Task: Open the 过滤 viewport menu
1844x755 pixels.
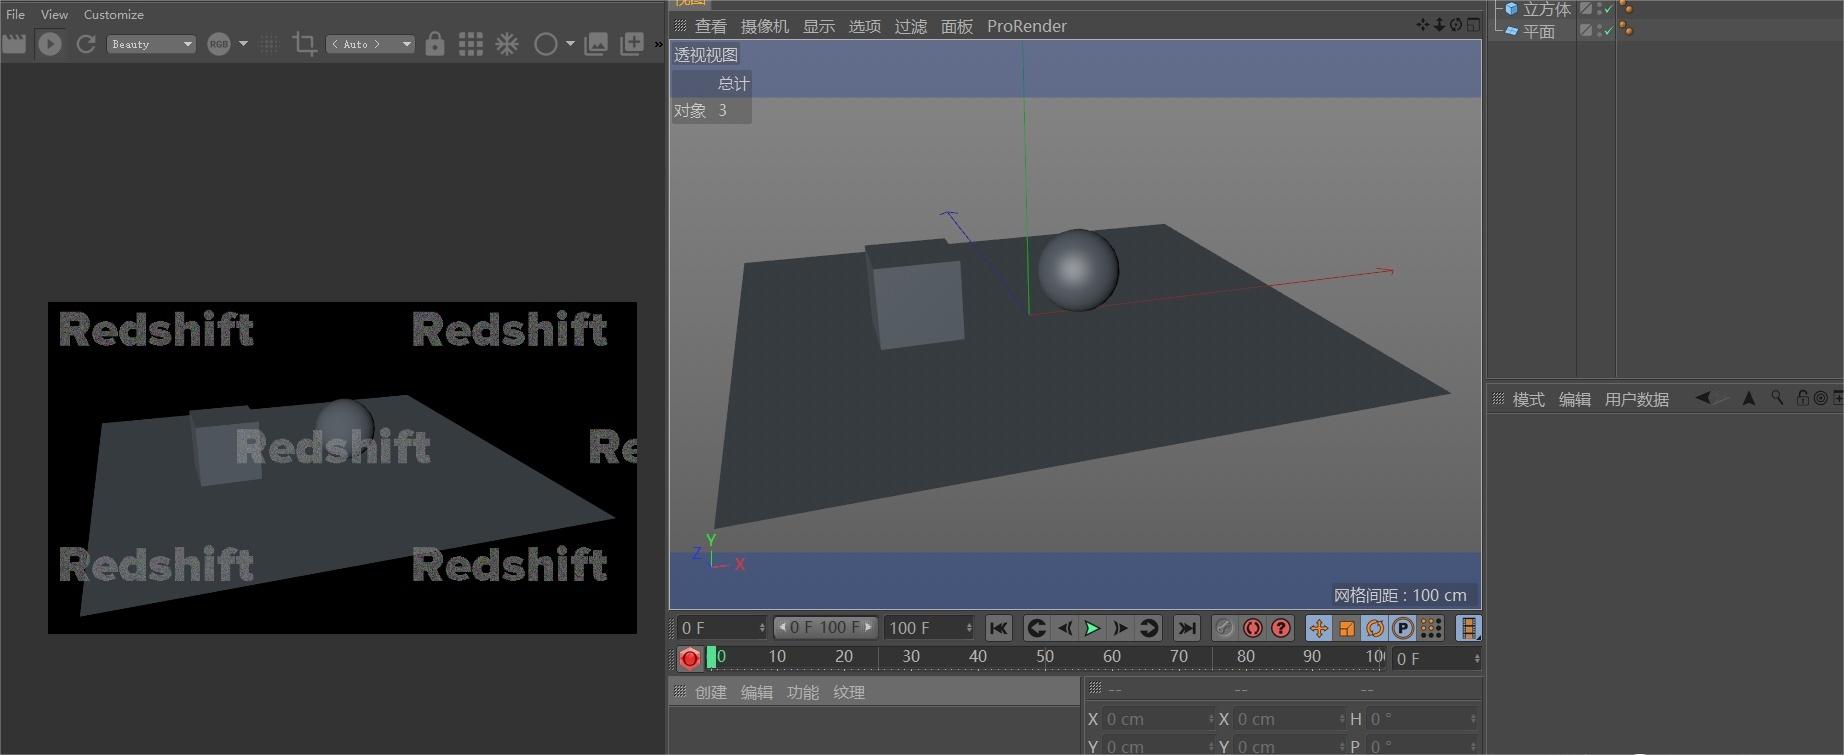Action: tap(911, 26)
